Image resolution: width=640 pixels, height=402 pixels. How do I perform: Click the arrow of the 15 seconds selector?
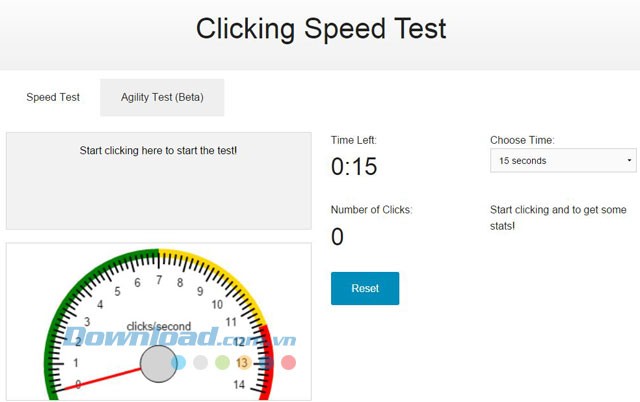(629, 160)
